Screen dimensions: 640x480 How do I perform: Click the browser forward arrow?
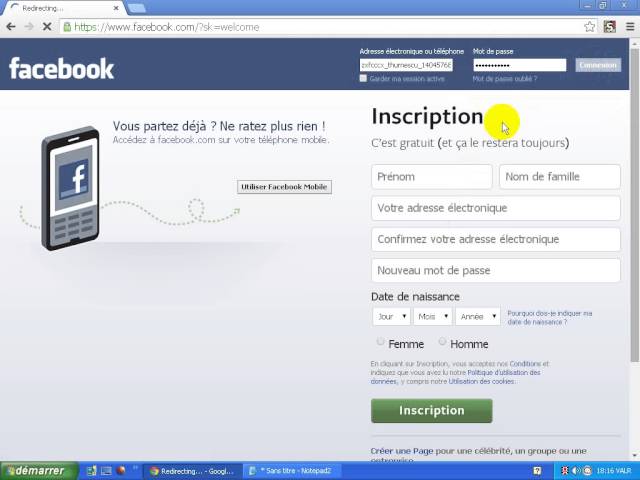click(x=29, y=27)
